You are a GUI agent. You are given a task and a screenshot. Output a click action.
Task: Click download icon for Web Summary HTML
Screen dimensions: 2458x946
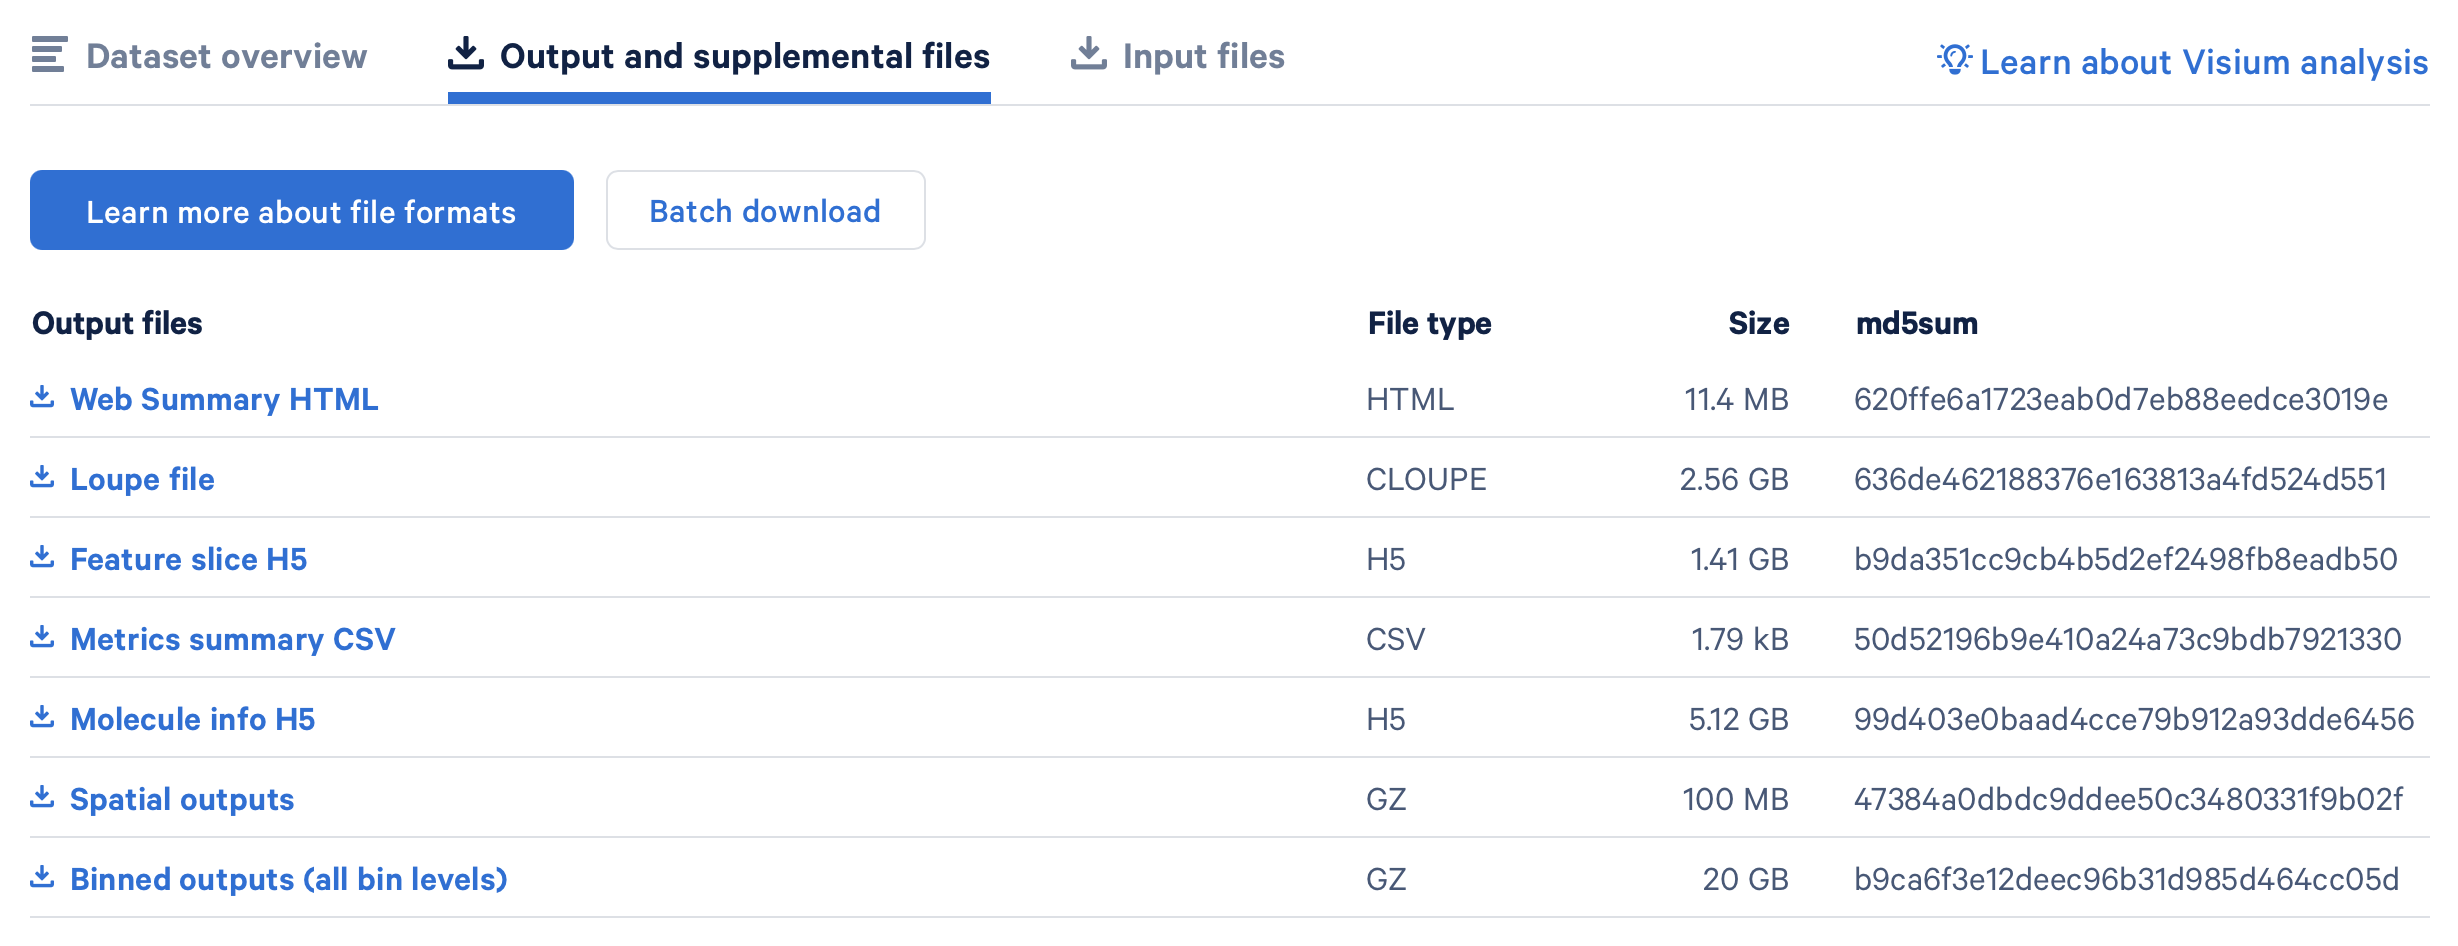42,397
